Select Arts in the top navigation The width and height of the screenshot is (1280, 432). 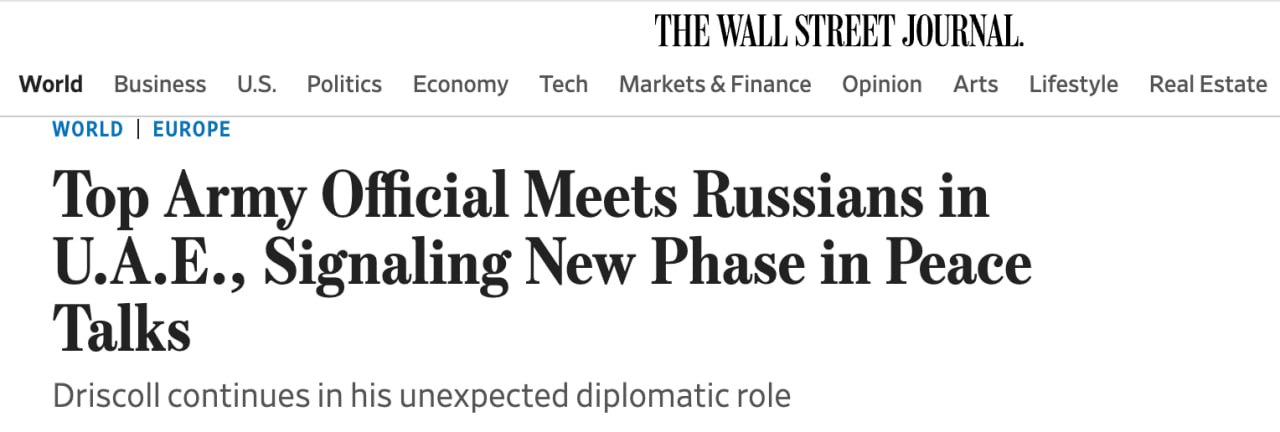click(x=975, y=84)
